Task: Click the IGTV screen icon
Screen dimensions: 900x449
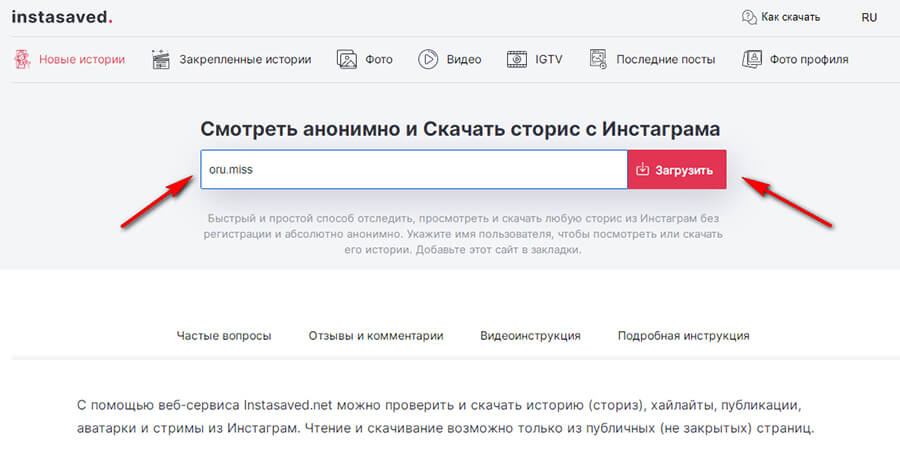Action: pyautogui.click(x=517, y=59)
